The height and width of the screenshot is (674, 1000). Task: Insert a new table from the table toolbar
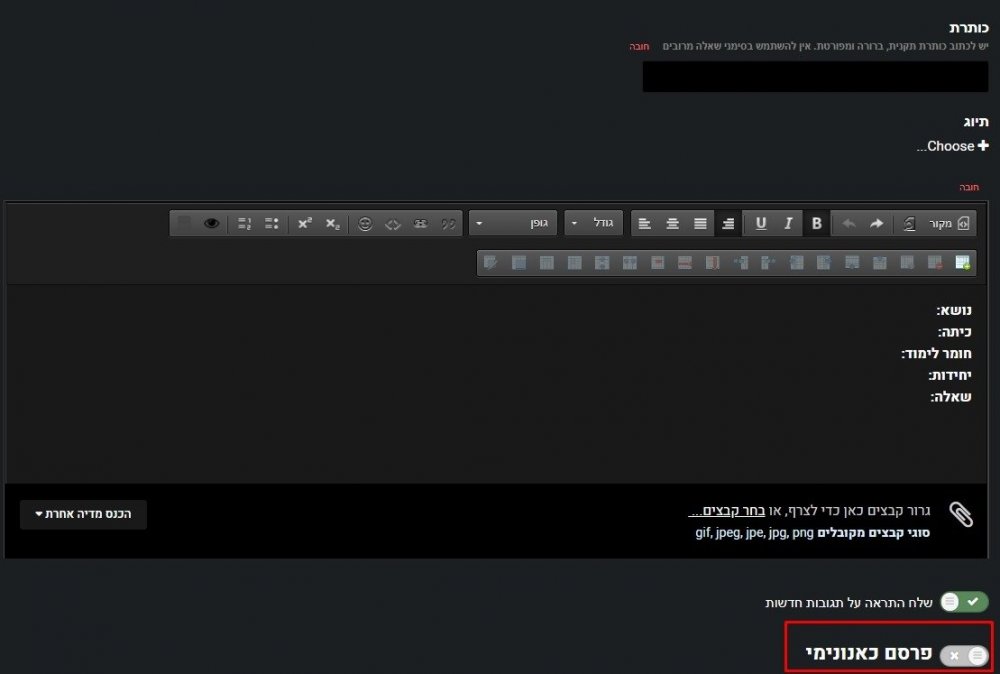point(962,263)
